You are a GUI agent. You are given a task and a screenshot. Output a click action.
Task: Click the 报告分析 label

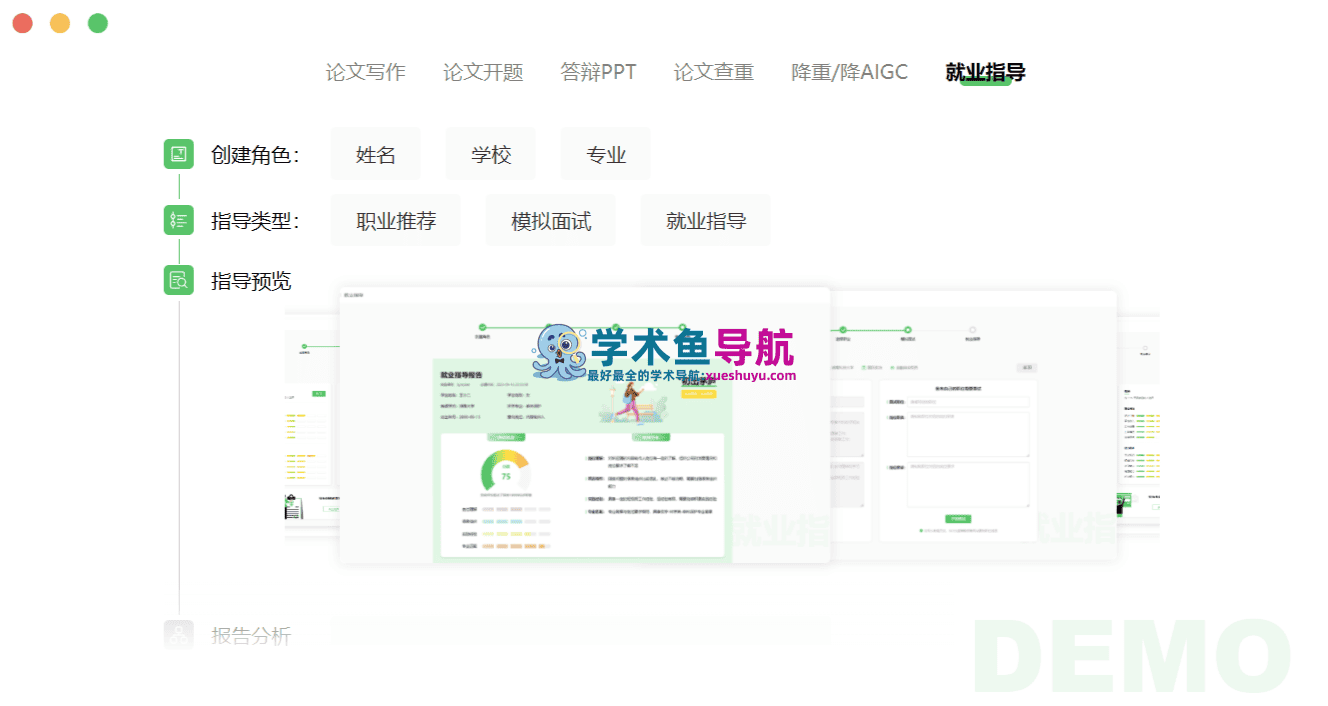[251, 635]
